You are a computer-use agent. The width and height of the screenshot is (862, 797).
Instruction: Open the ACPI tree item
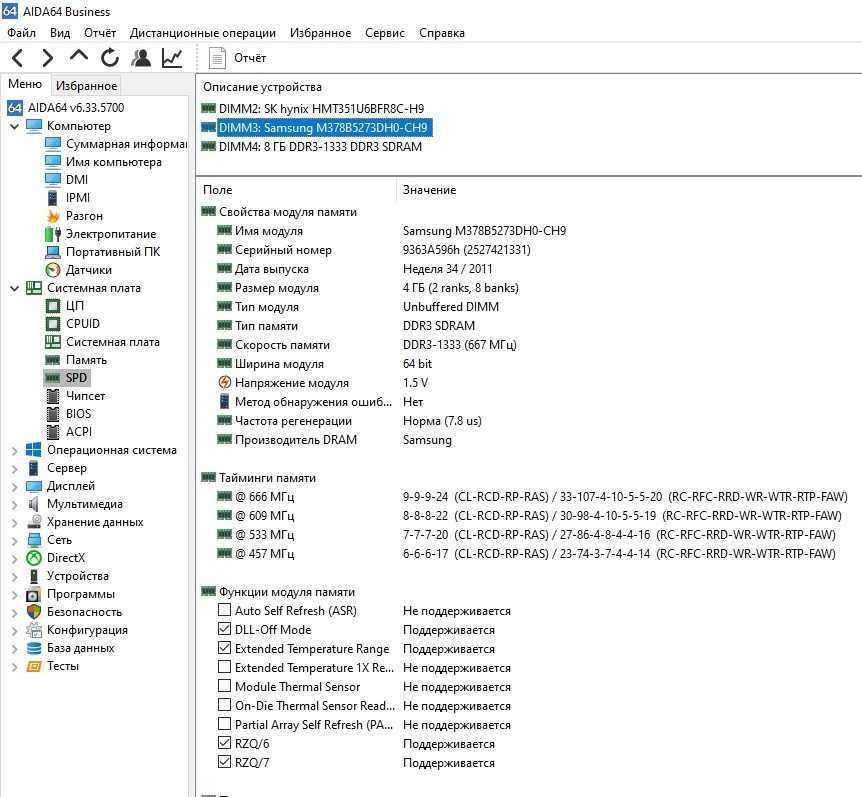pyautogui.click(x=68, y=432)
